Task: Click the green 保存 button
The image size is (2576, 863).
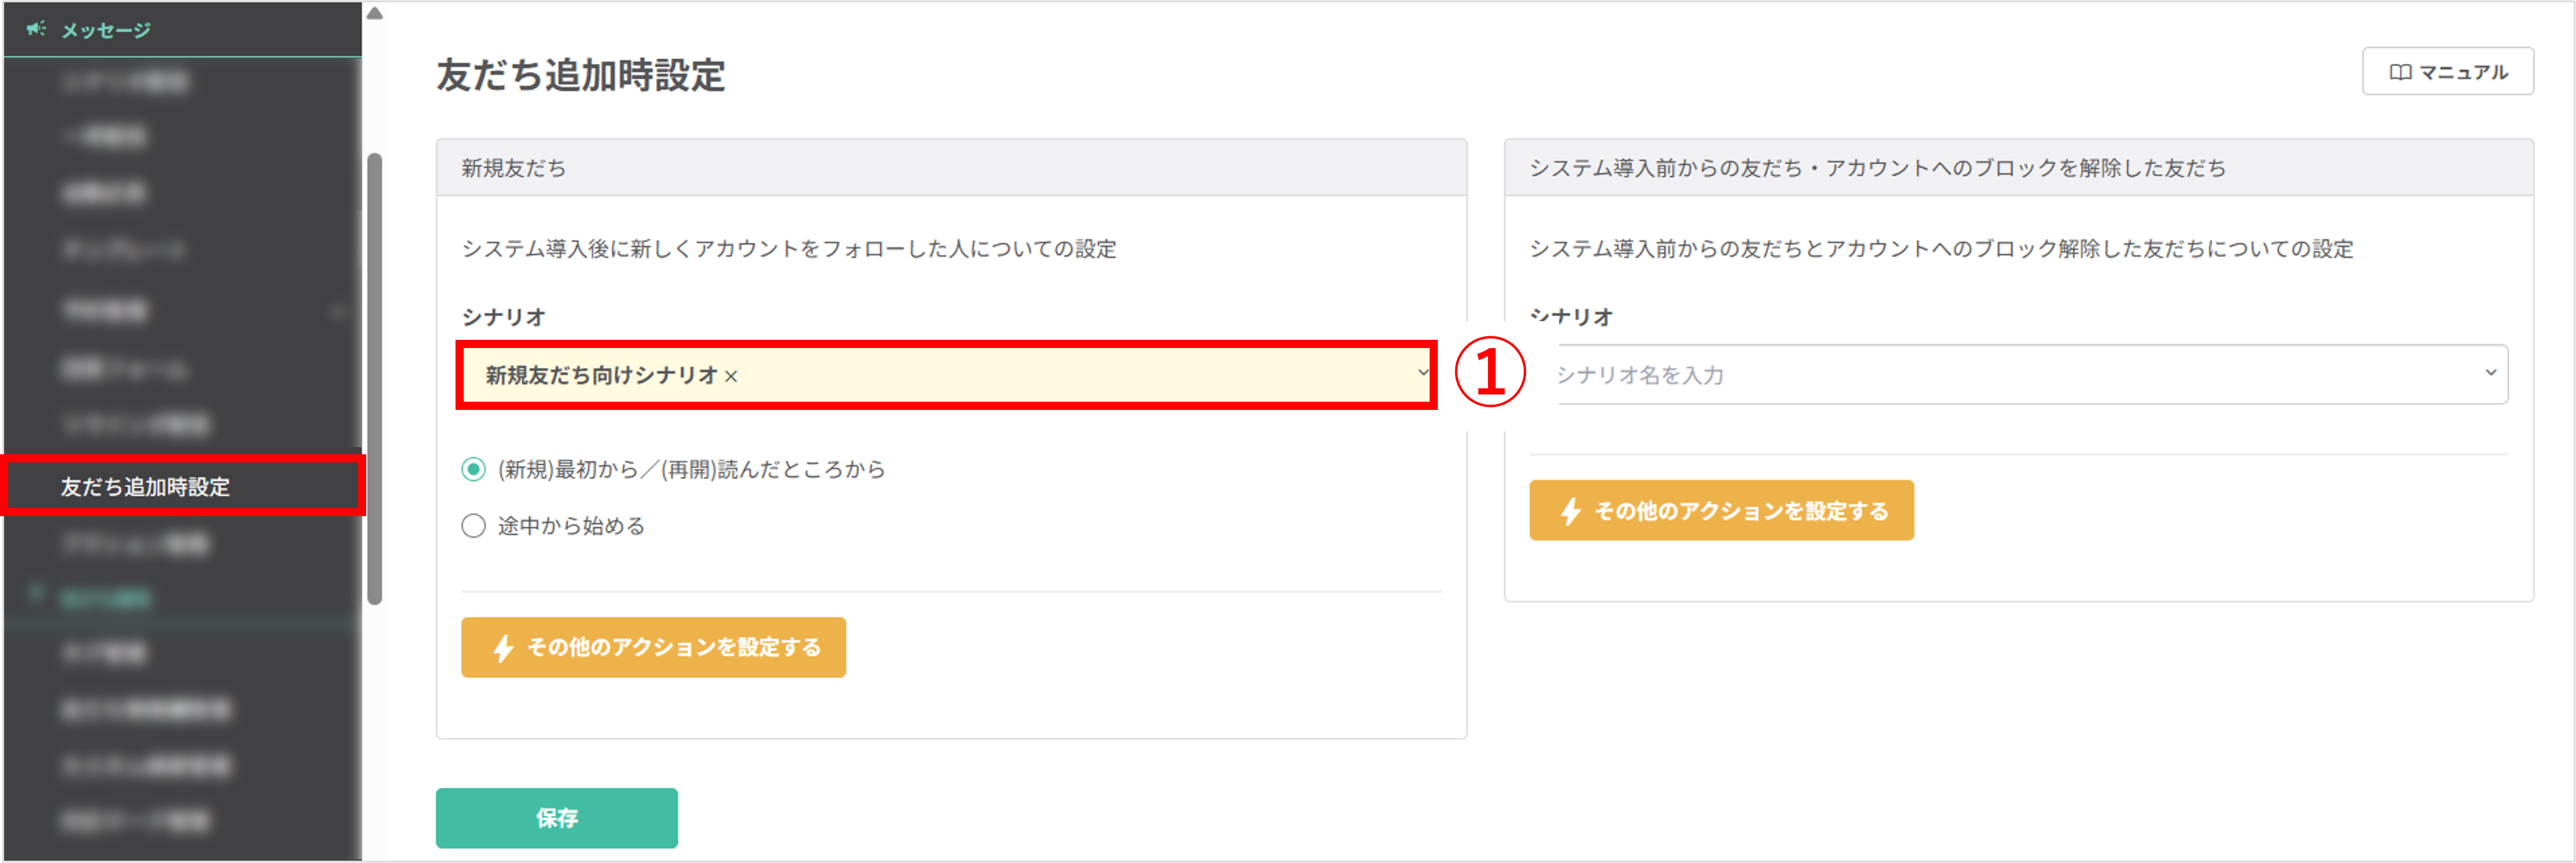Action: 556,818
